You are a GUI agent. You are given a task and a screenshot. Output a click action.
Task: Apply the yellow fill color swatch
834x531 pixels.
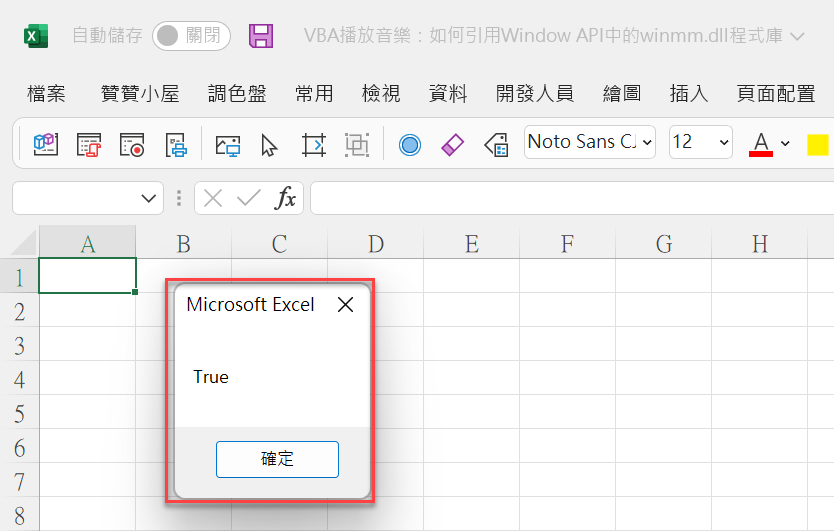click(x=818, y=145)
